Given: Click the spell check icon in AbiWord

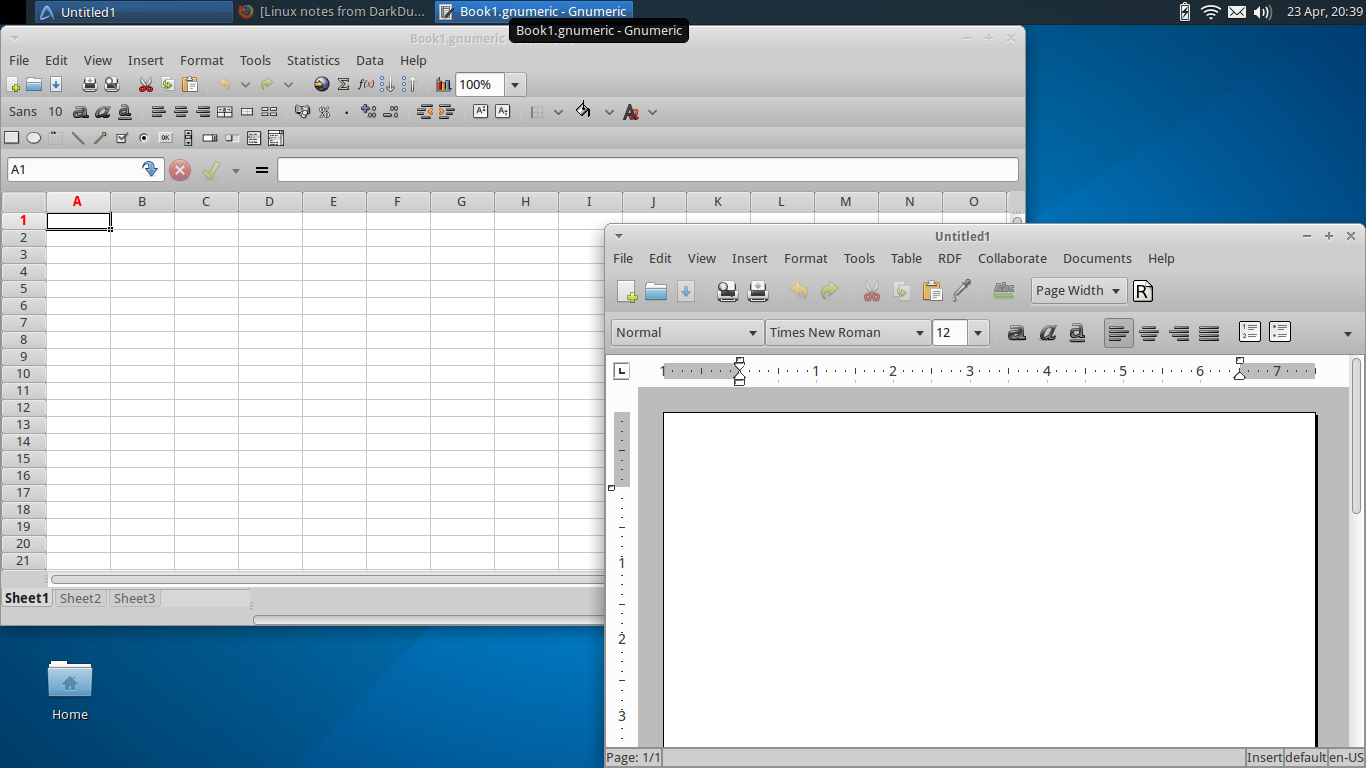Looking at the screenshot, I should click(x=1003, y=291).
